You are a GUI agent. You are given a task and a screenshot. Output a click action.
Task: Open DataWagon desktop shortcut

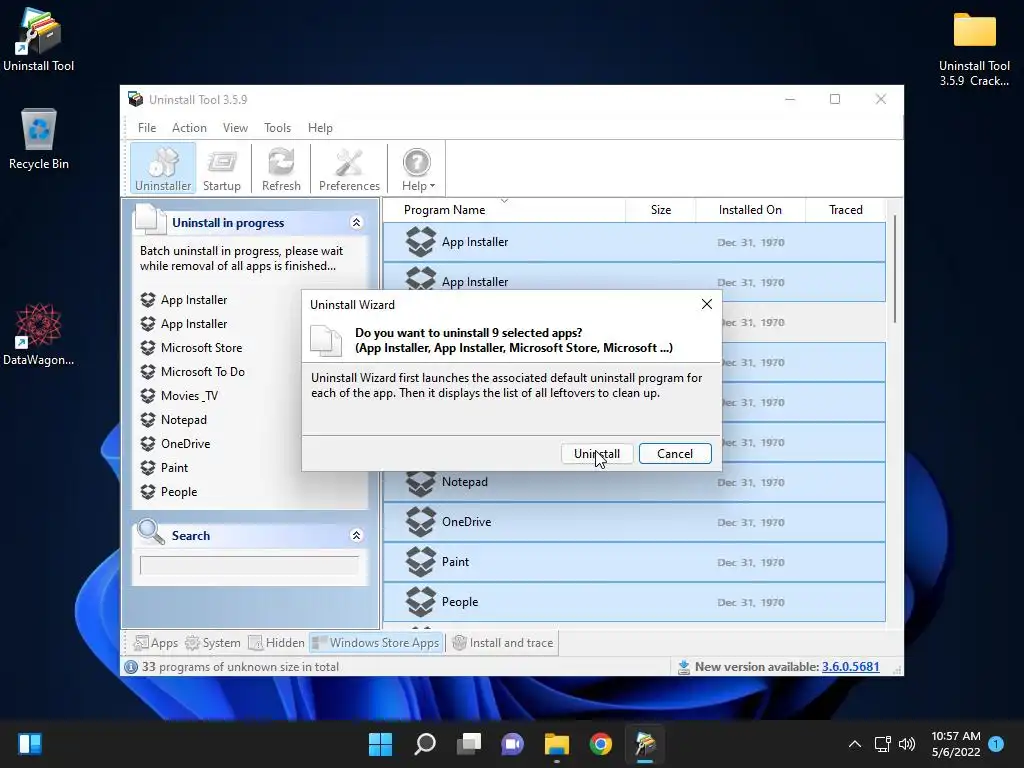(x=39, y=334)
